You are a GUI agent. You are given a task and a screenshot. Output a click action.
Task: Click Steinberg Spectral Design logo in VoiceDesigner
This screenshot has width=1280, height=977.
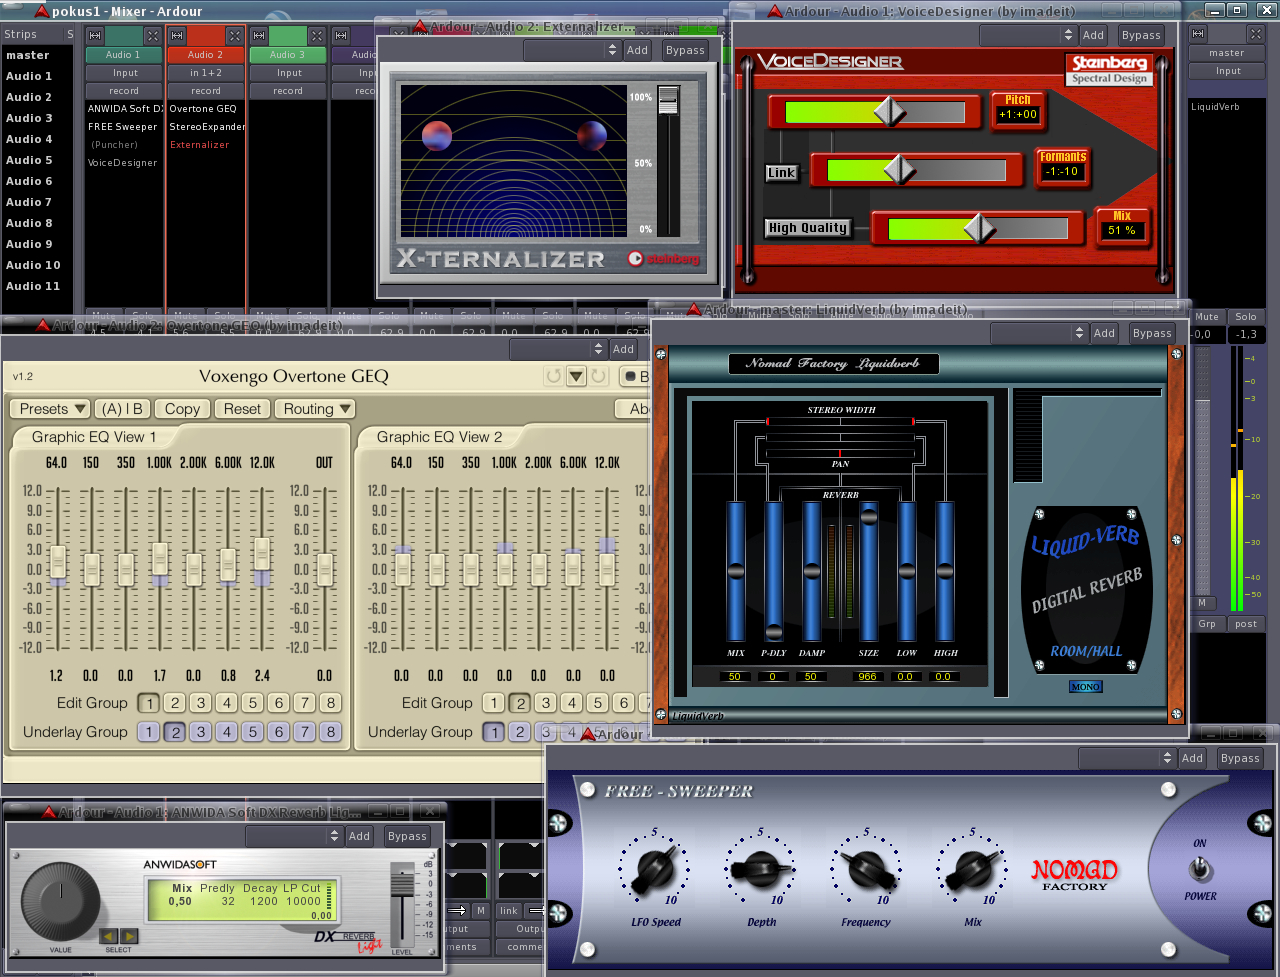click(x=1109, y=69)
